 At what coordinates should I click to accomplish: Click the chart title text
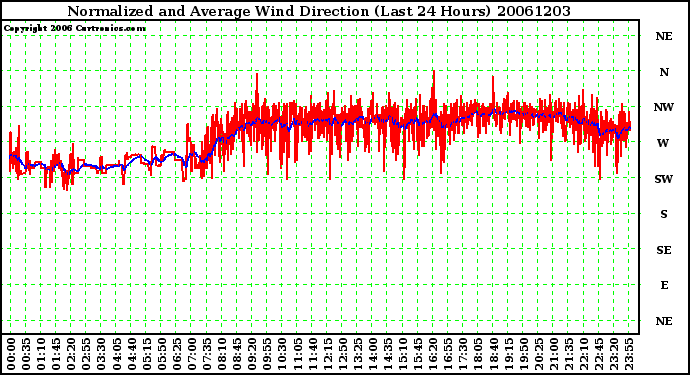(319, 11)
